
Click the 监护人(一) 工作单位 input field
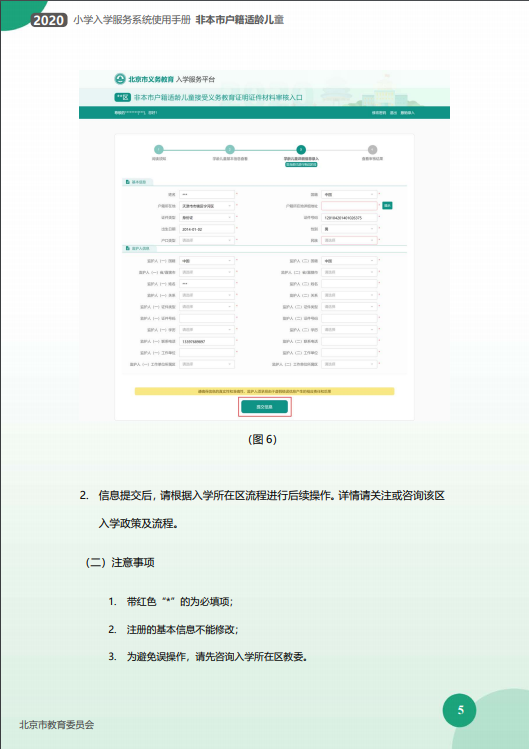tap(207, 353)
